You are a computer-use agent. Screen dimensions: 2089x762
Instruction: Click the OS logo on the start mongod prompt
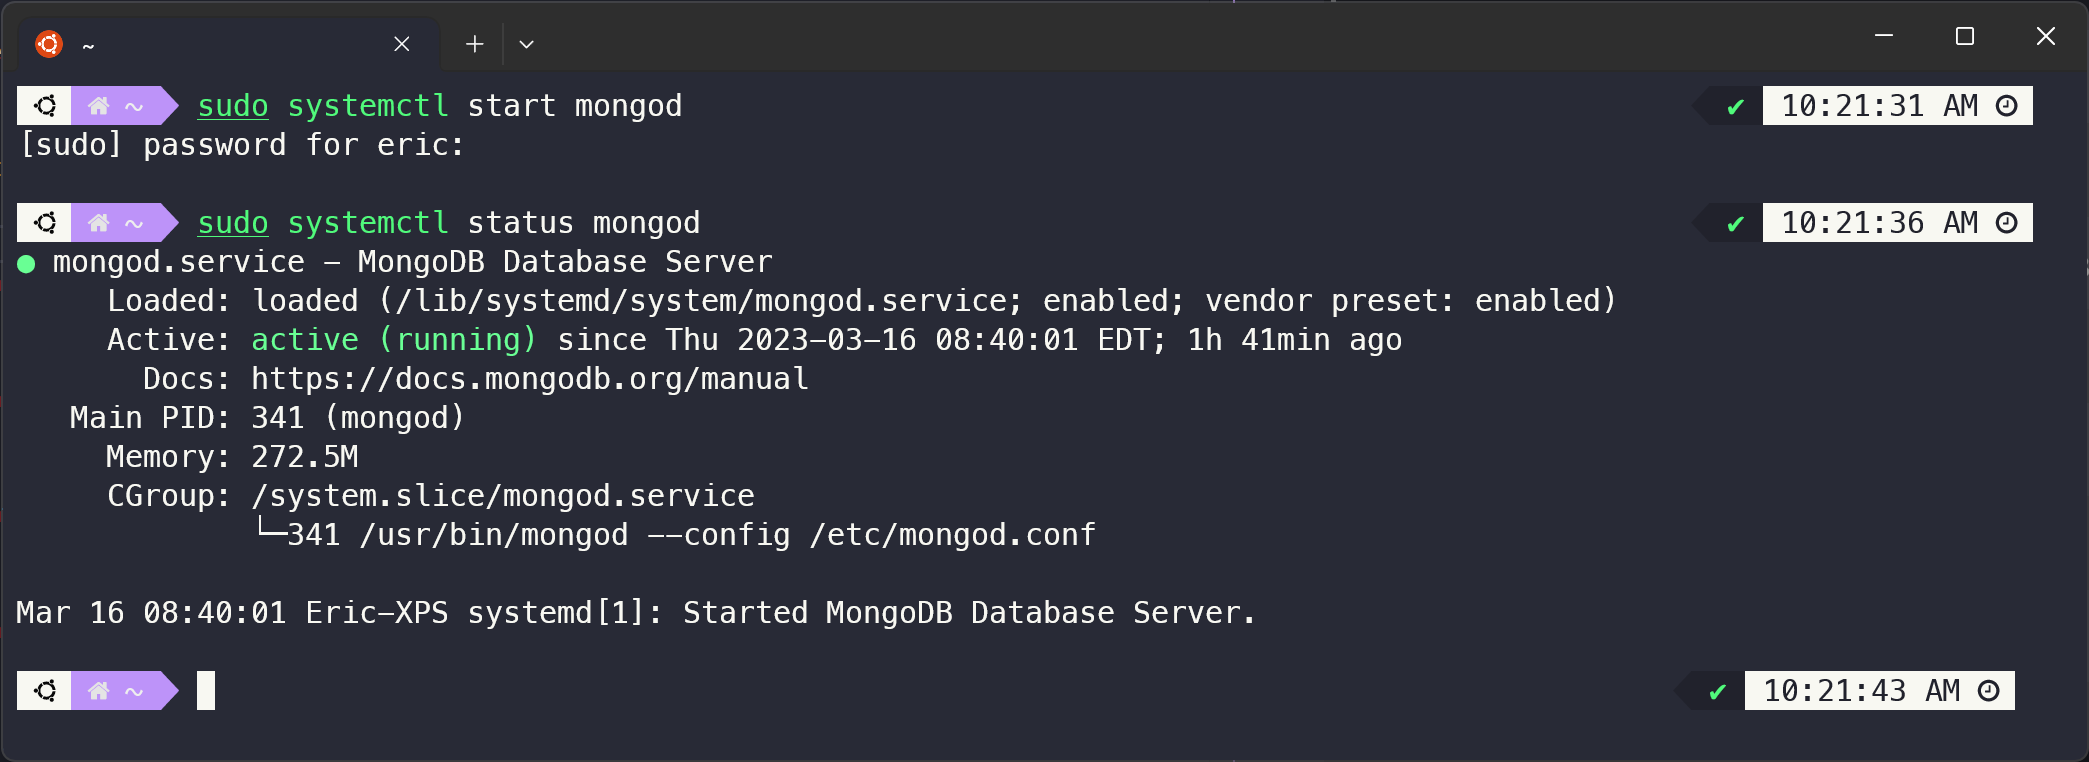(45, 106)
